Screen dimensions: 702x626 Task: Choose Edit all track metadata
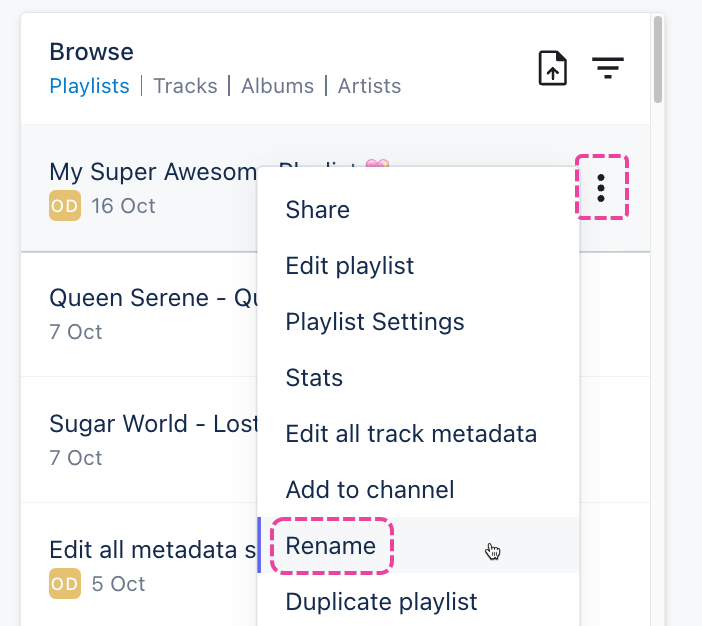tap(411, 434)
